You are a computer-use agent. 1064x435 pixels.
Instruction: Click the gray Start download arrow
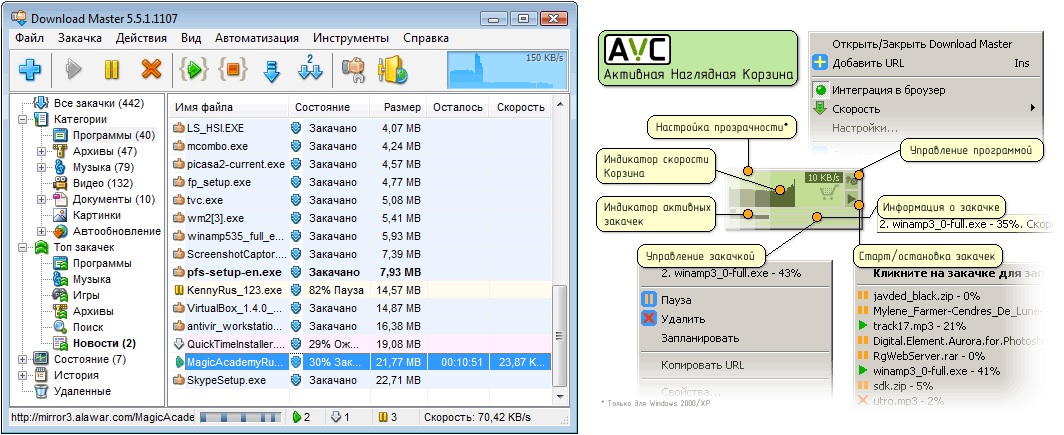pos(73,69)
